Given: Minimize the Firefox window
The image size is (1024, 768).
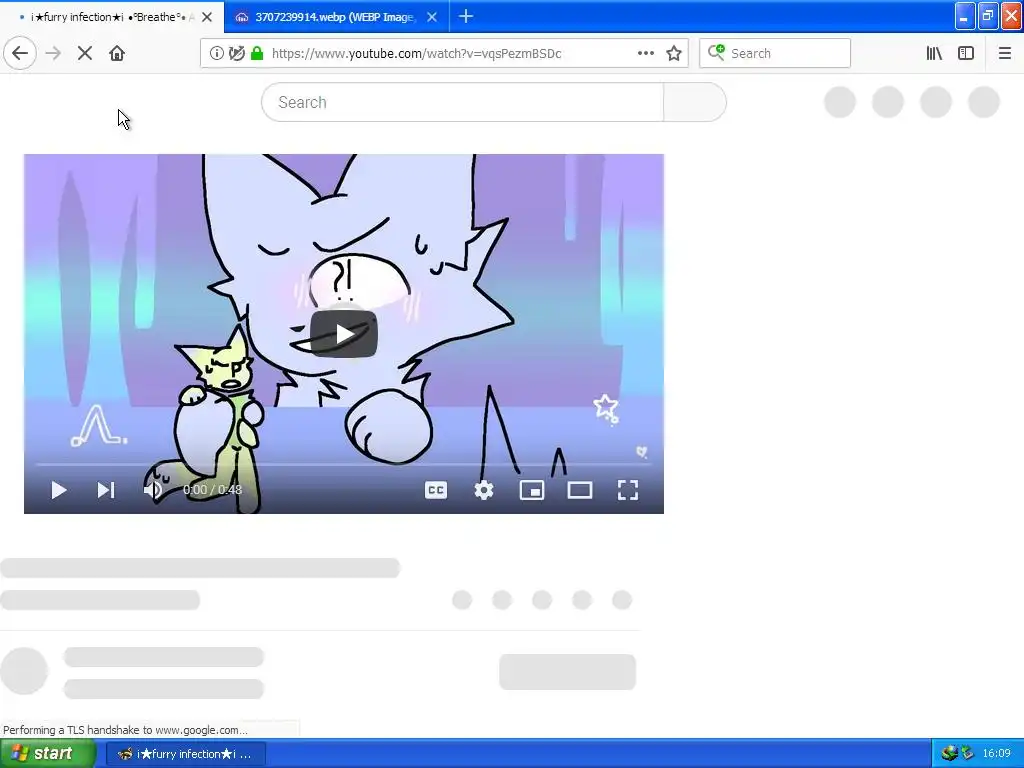Looking at the screenshot, I should point(965,17).
